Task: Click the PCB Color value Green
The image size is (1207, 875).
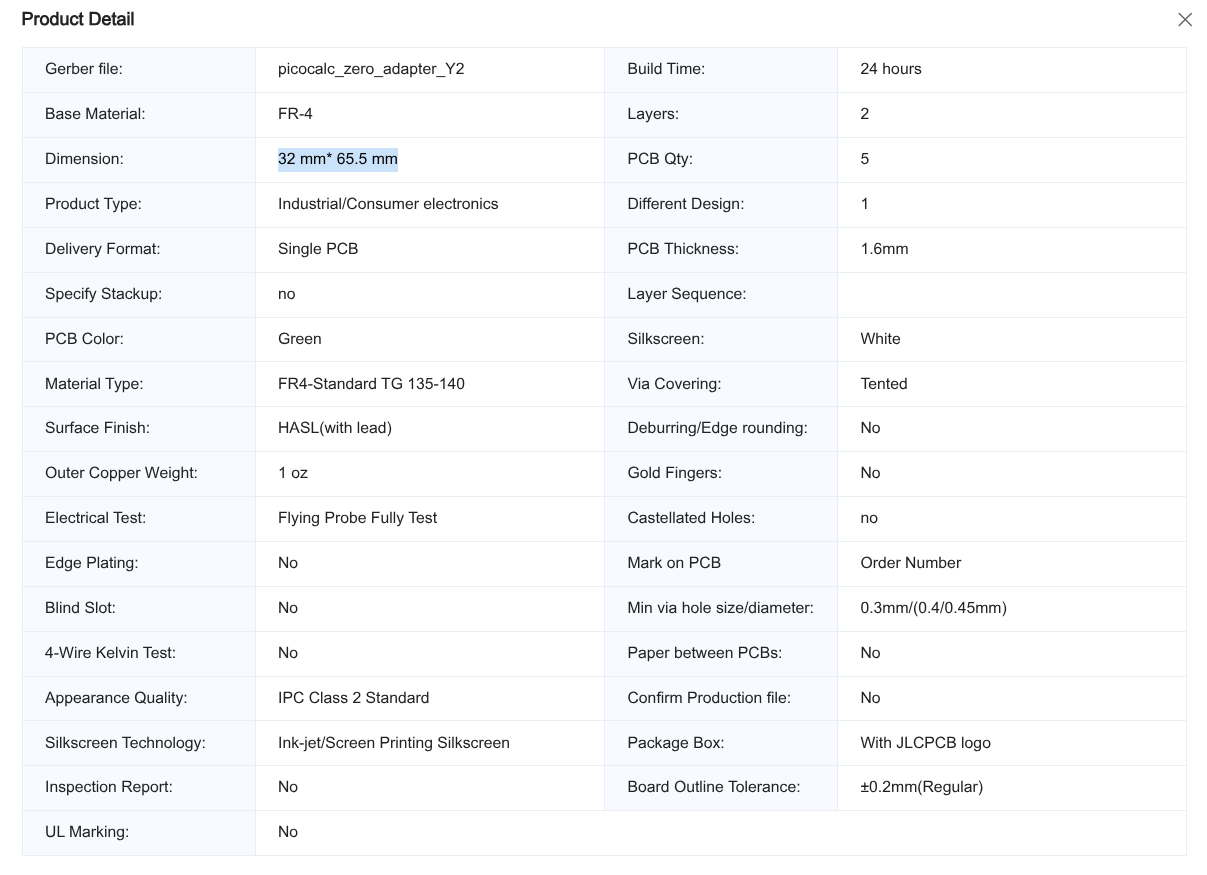Action: [x=300, y=339]
